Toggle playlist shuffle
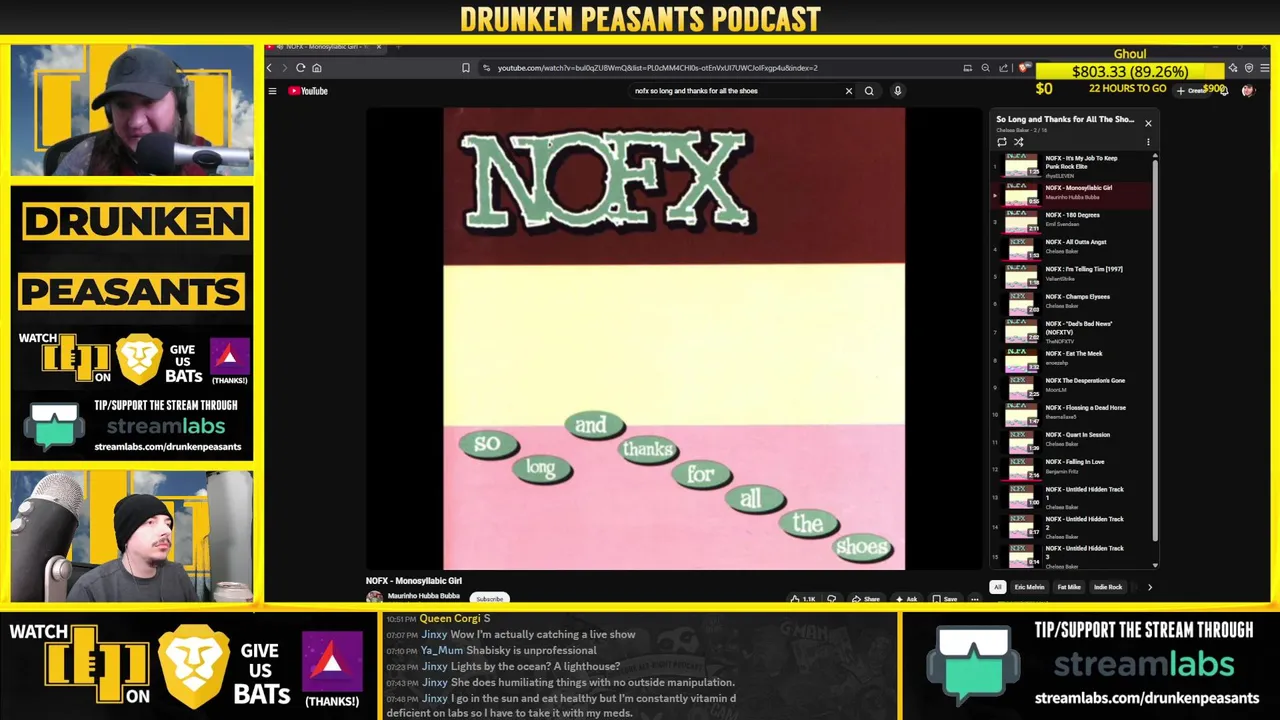 (1018, 142)
